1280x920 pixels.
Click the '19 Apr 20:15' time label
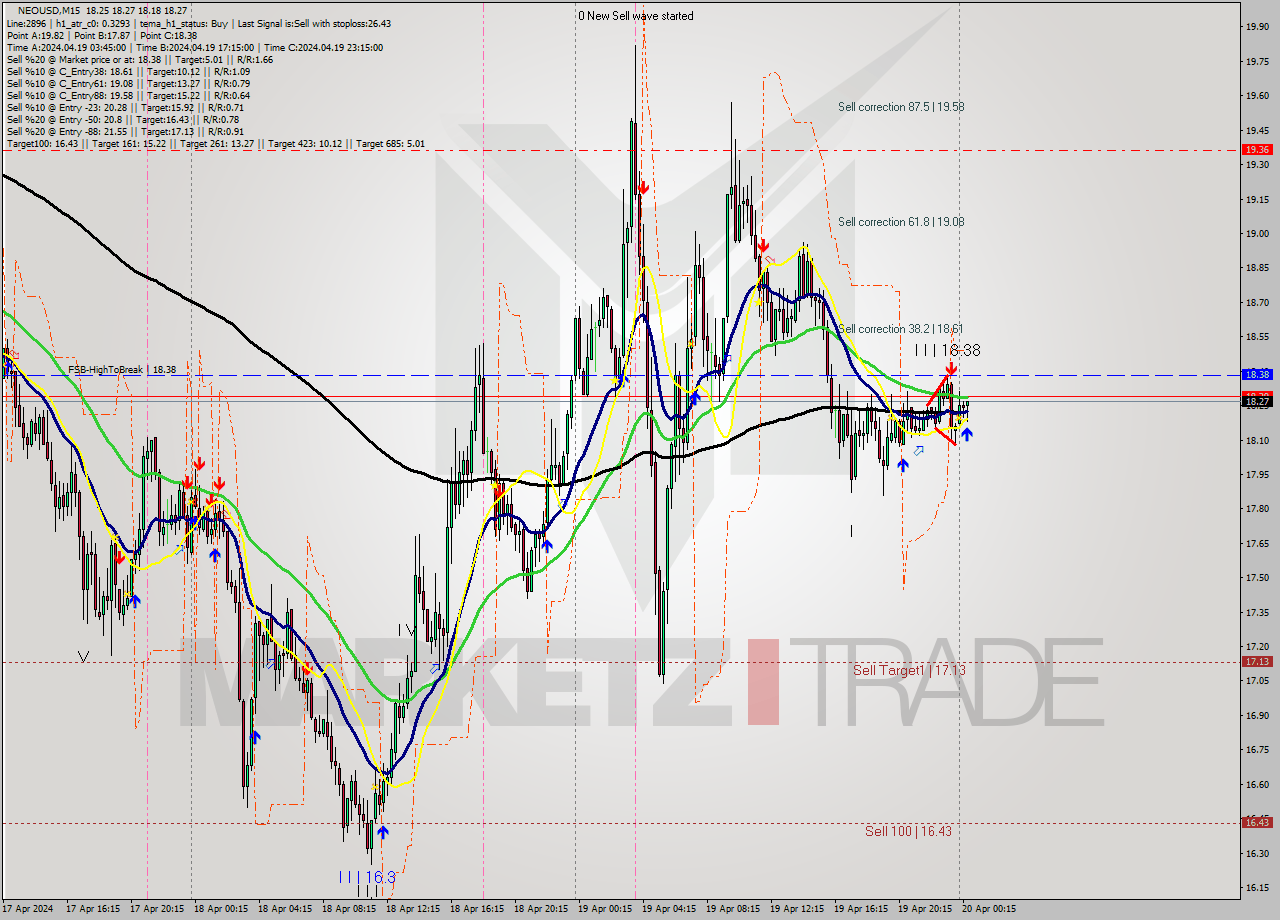tap(926, 909)
